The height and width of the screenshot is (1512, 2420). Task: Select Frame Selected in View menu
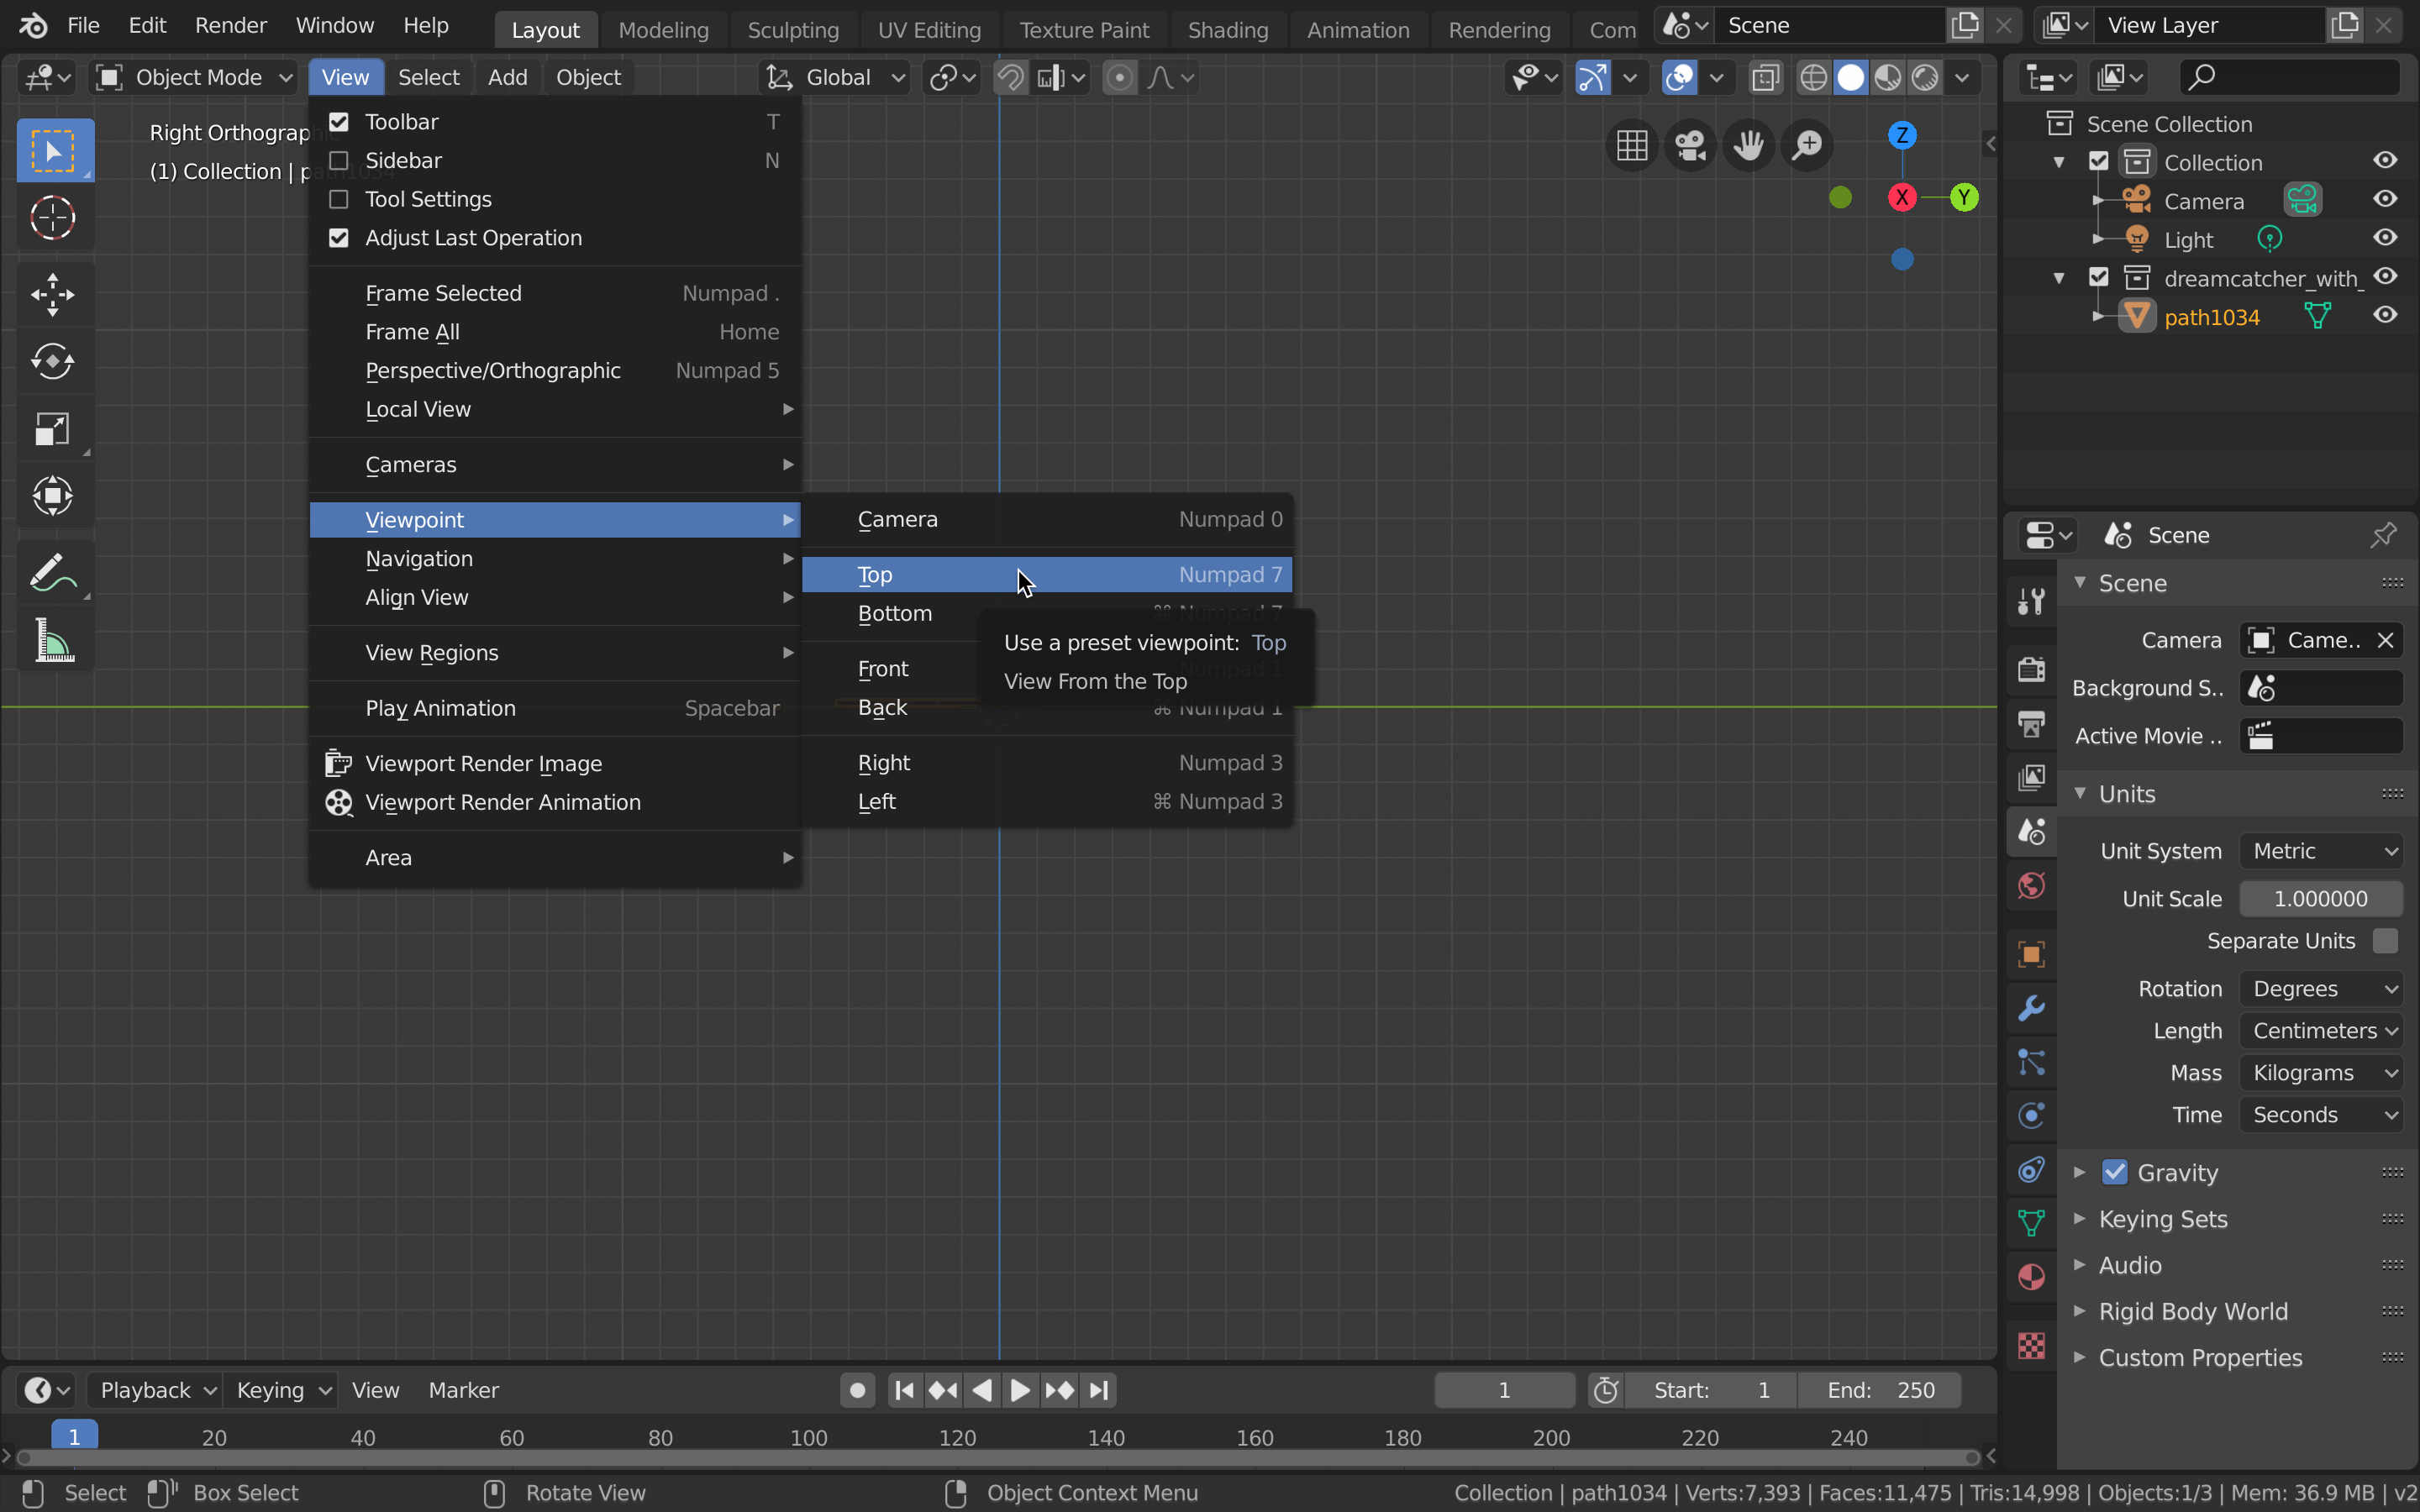pyautogui.click(x=555, y=293)
